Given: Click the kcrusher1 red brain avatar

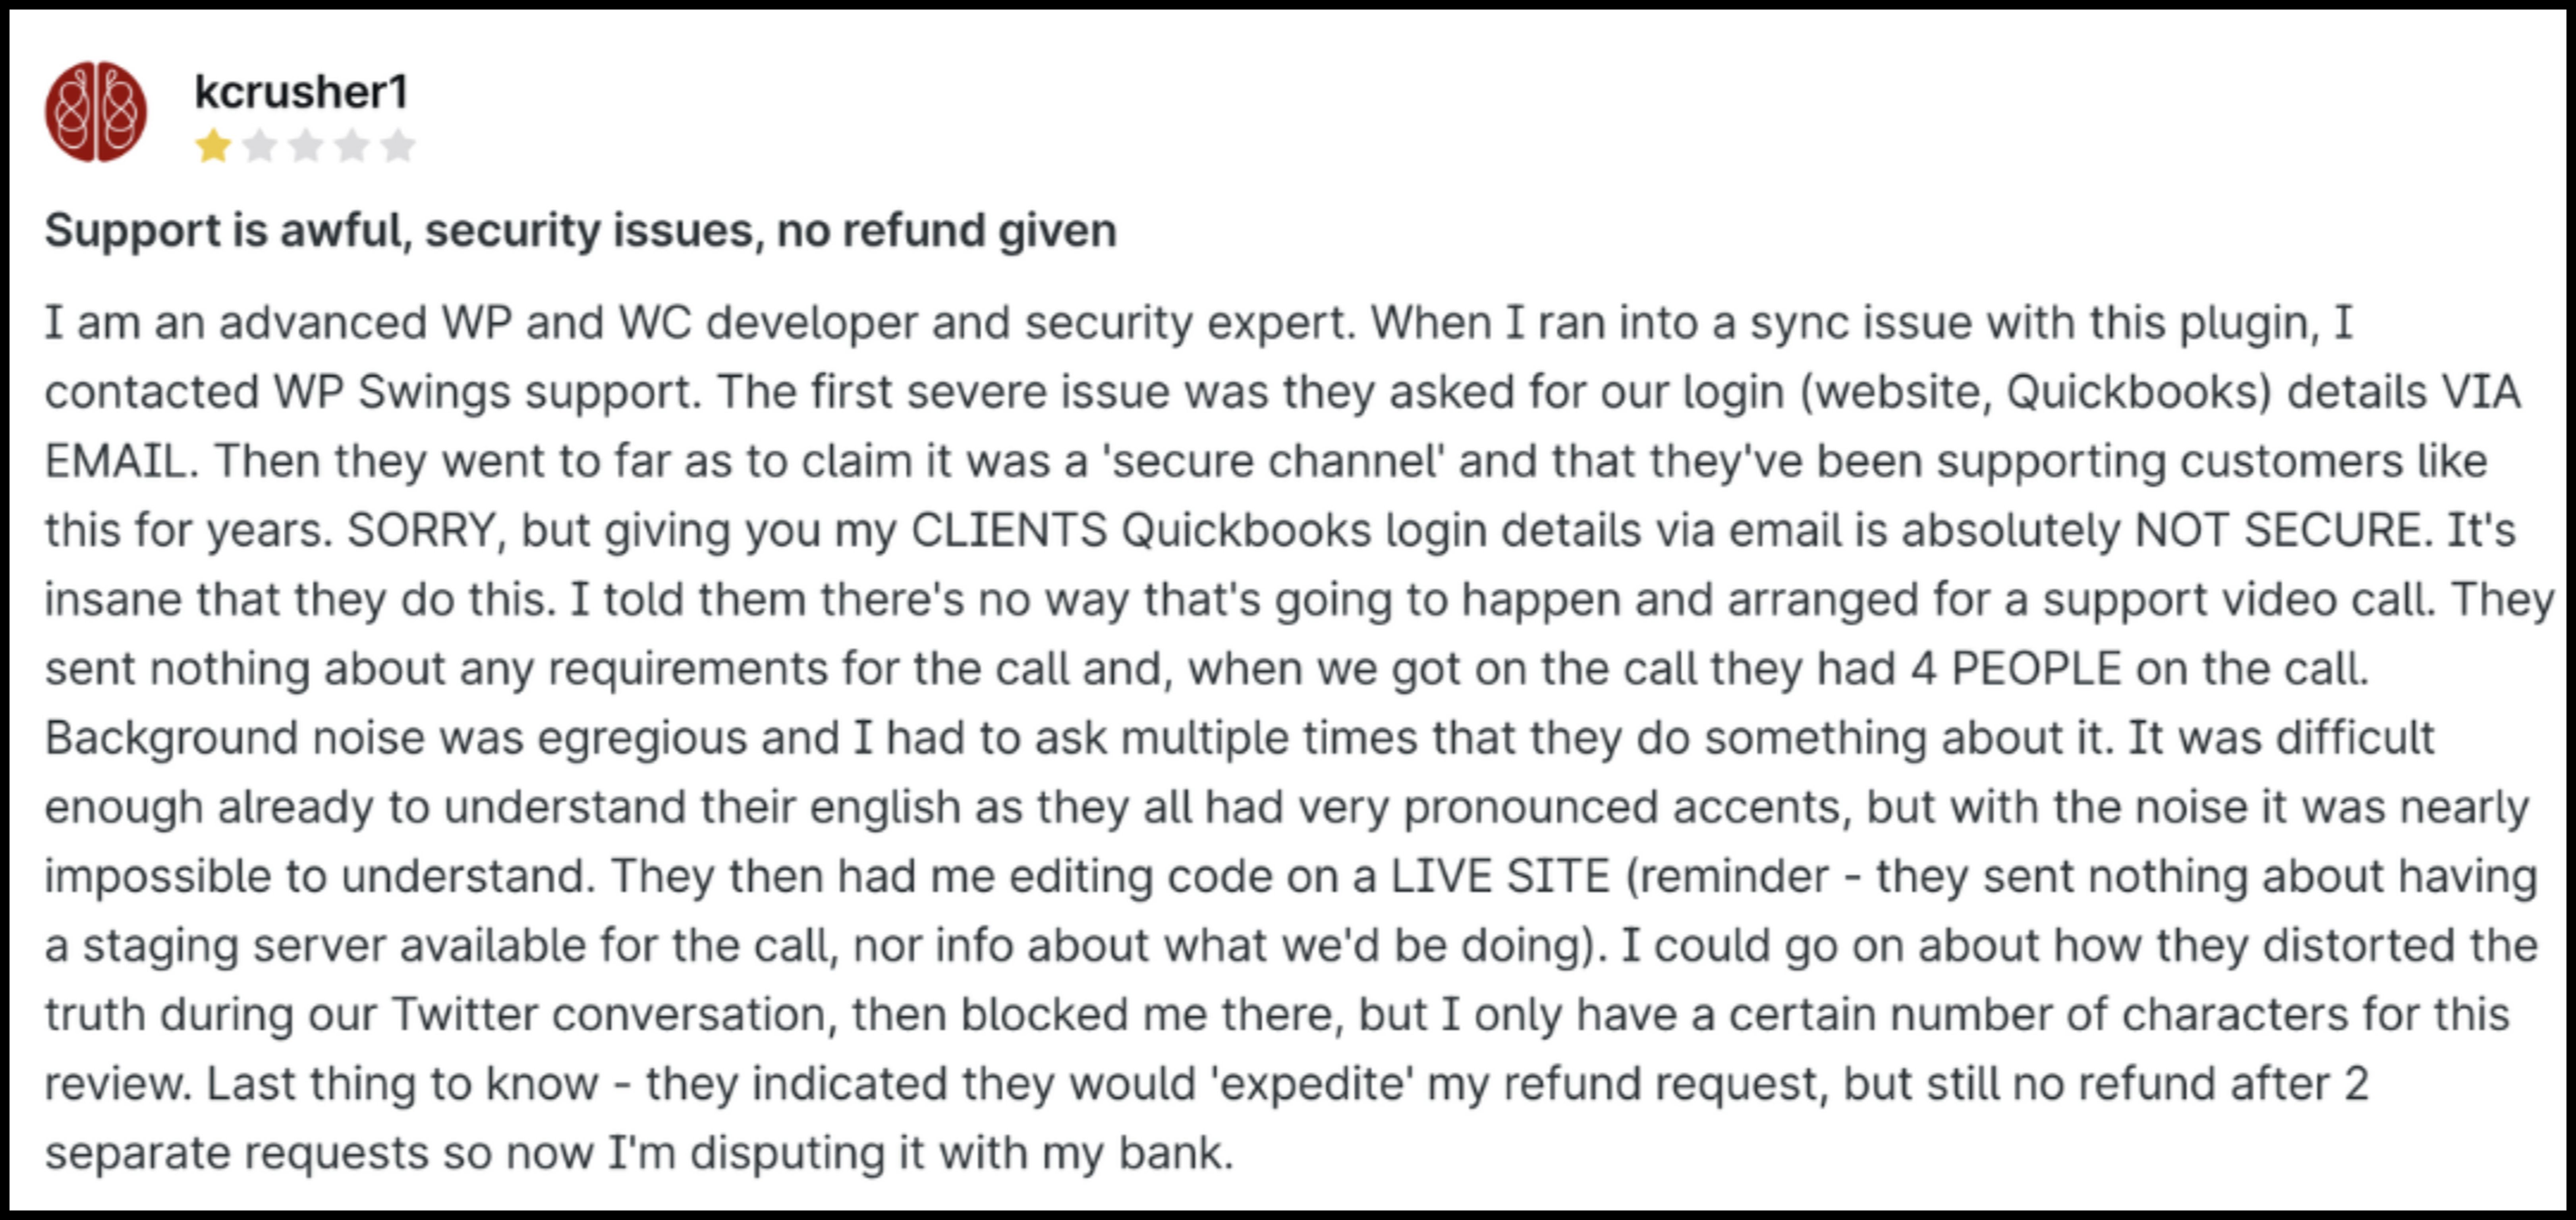Looking at the screenshot, I should click(x=96, y=111).
